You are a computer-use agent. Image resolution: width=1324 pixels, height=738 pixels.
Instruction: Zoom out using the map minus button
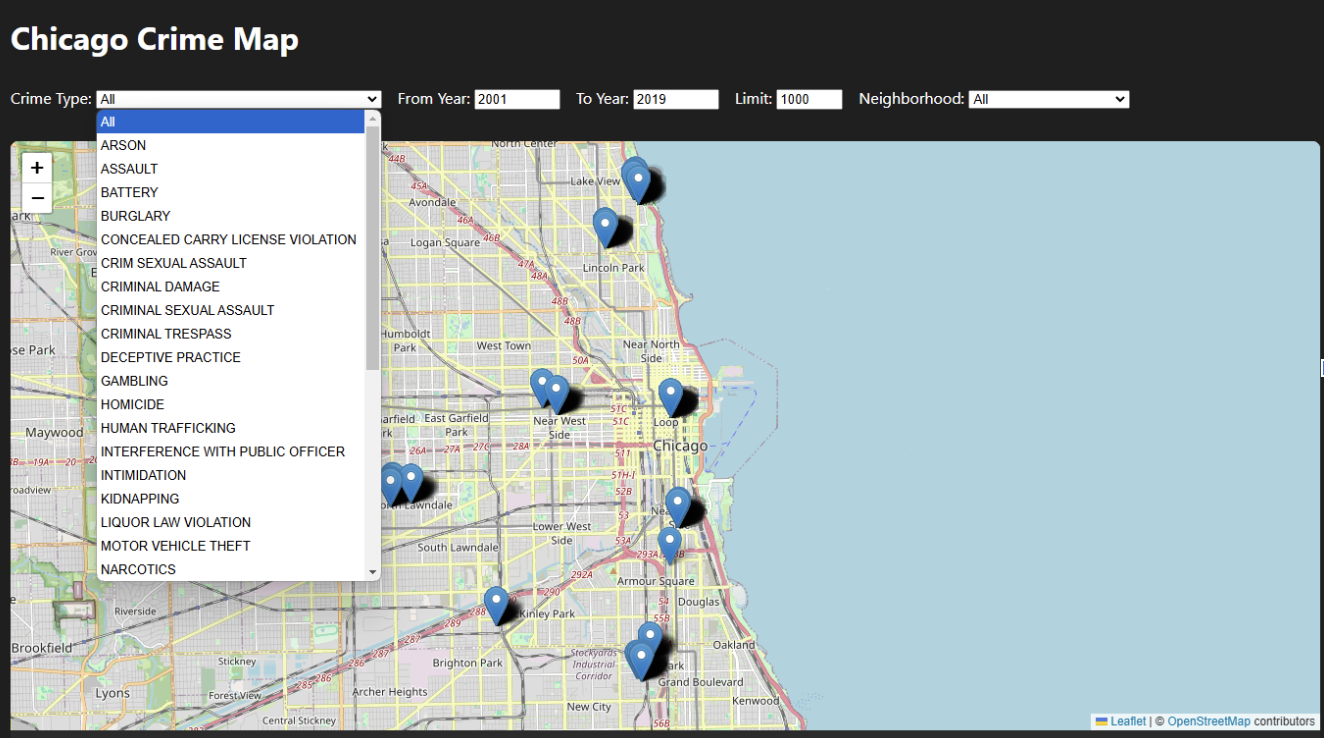tap(37, 197)
